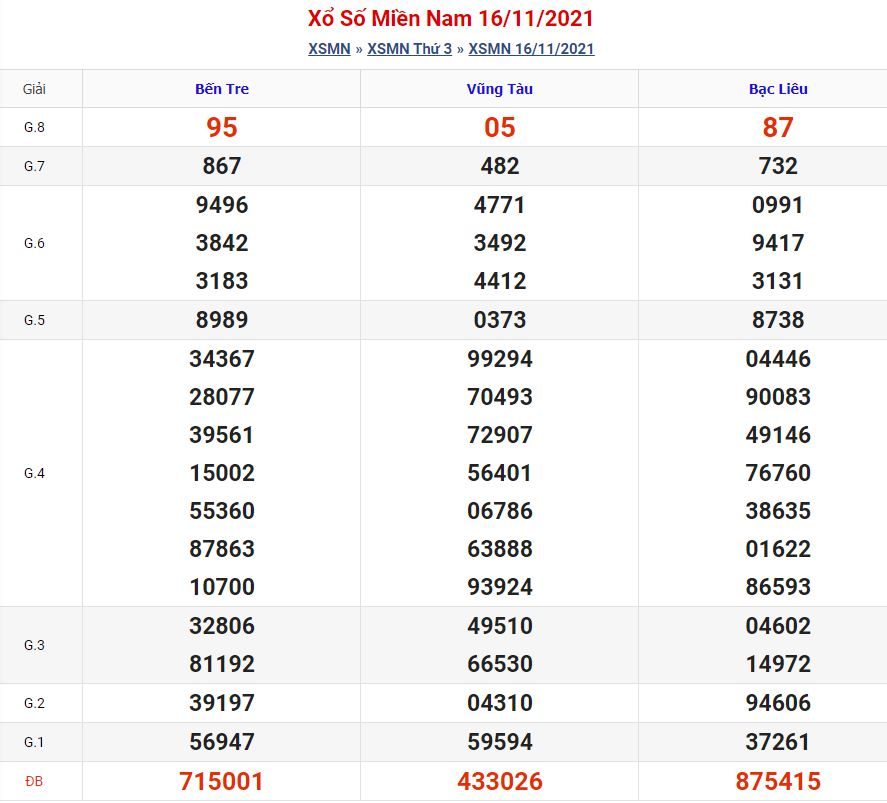This screenshot has height=803, width=887.
Task: Select G.4 number 39561
Action: [x=222, y=435]
